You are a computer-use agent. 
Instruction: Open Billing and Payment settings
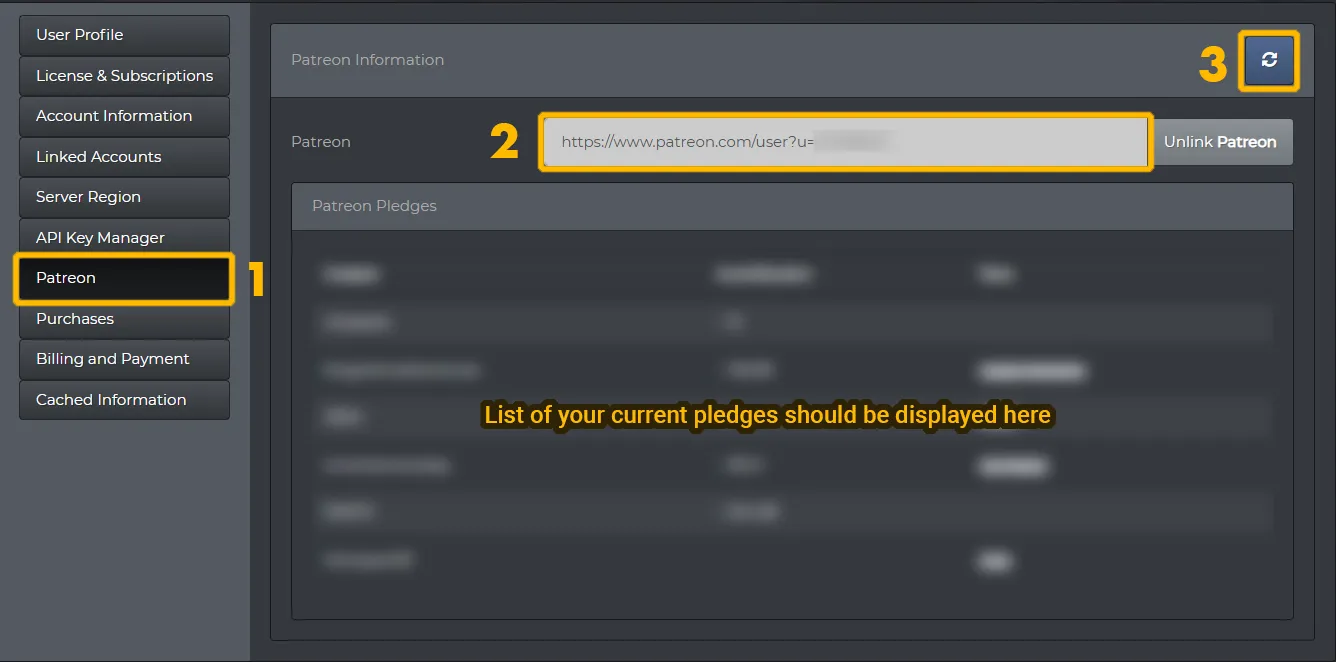coord(124,359)
